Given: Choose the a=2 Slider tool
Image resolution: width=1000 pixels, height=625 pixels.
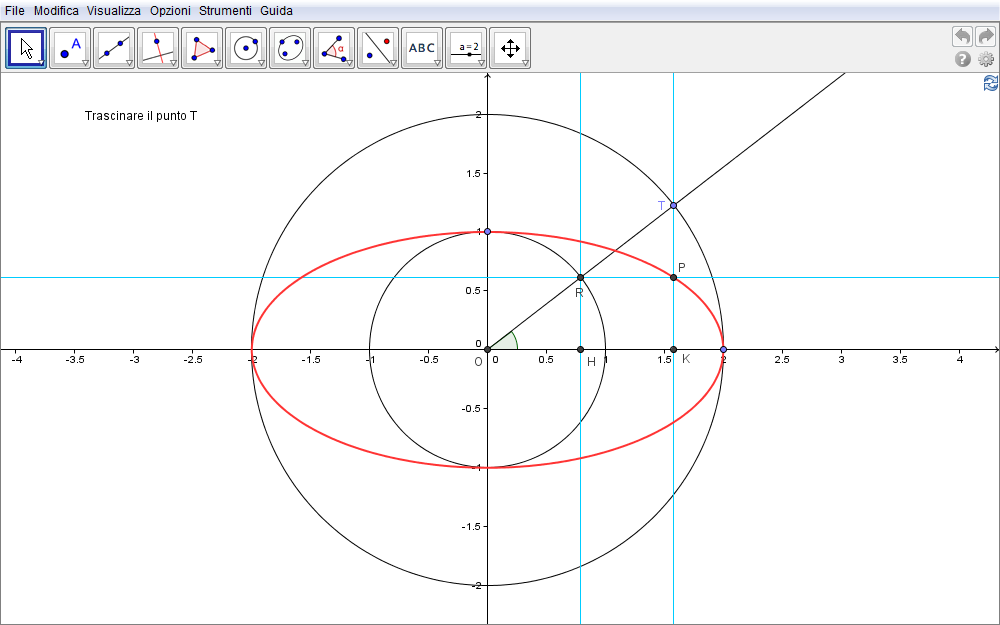Looking at the screenshot, I should [x=465, y=47].
